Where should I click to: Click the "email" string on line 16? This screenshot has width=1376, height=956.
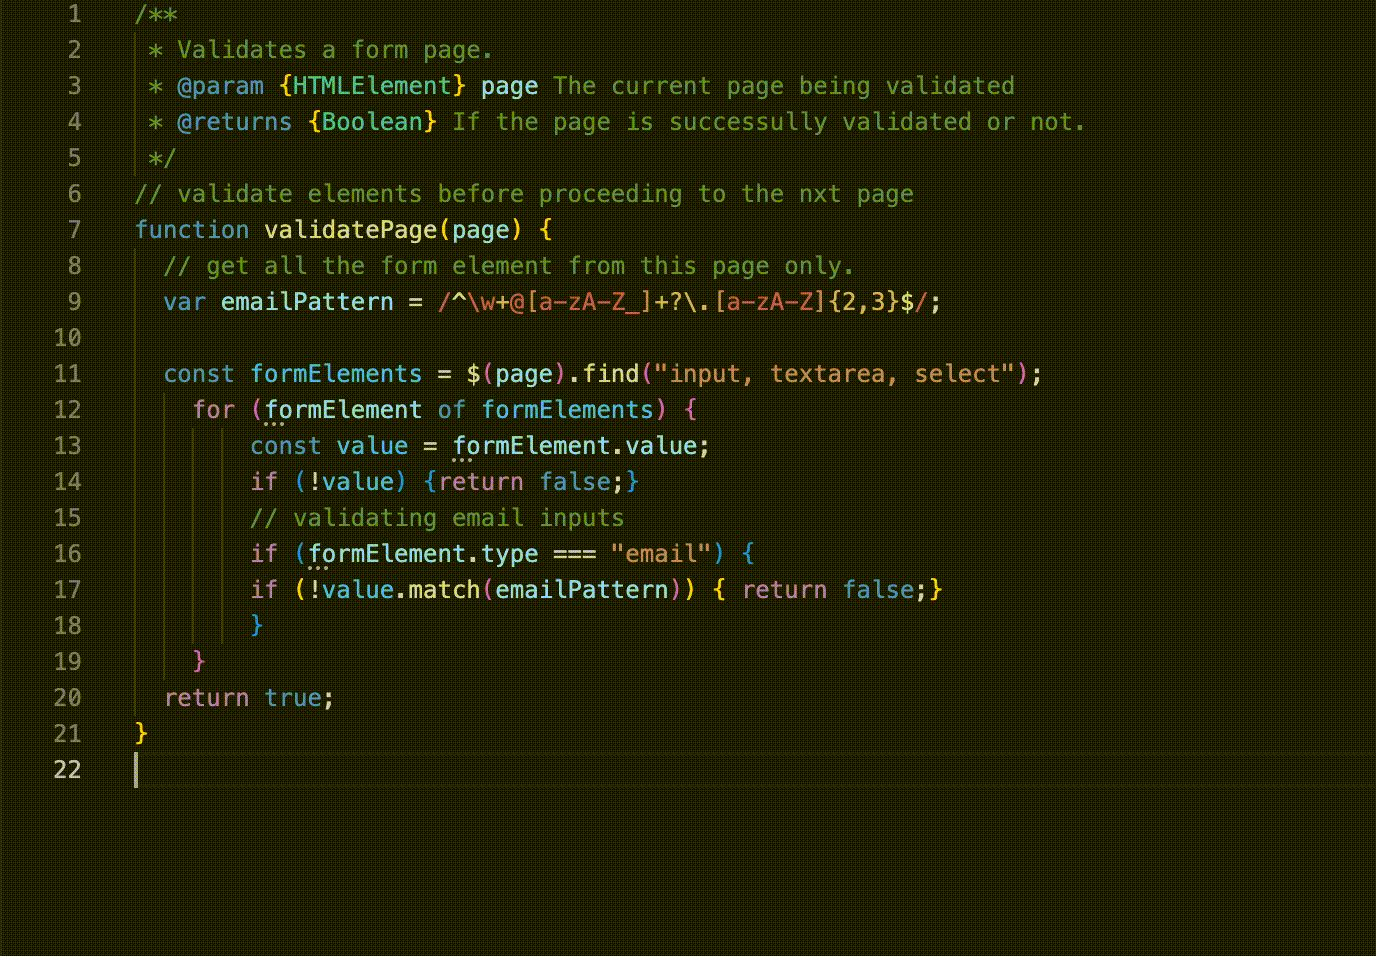661,554
